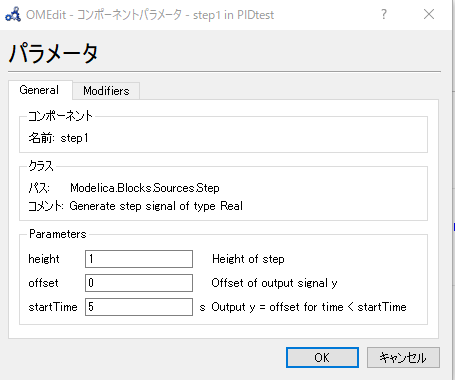This screenshot has height=380, width=455.
Task: Select the General tab
Action: tap(39, 90)
